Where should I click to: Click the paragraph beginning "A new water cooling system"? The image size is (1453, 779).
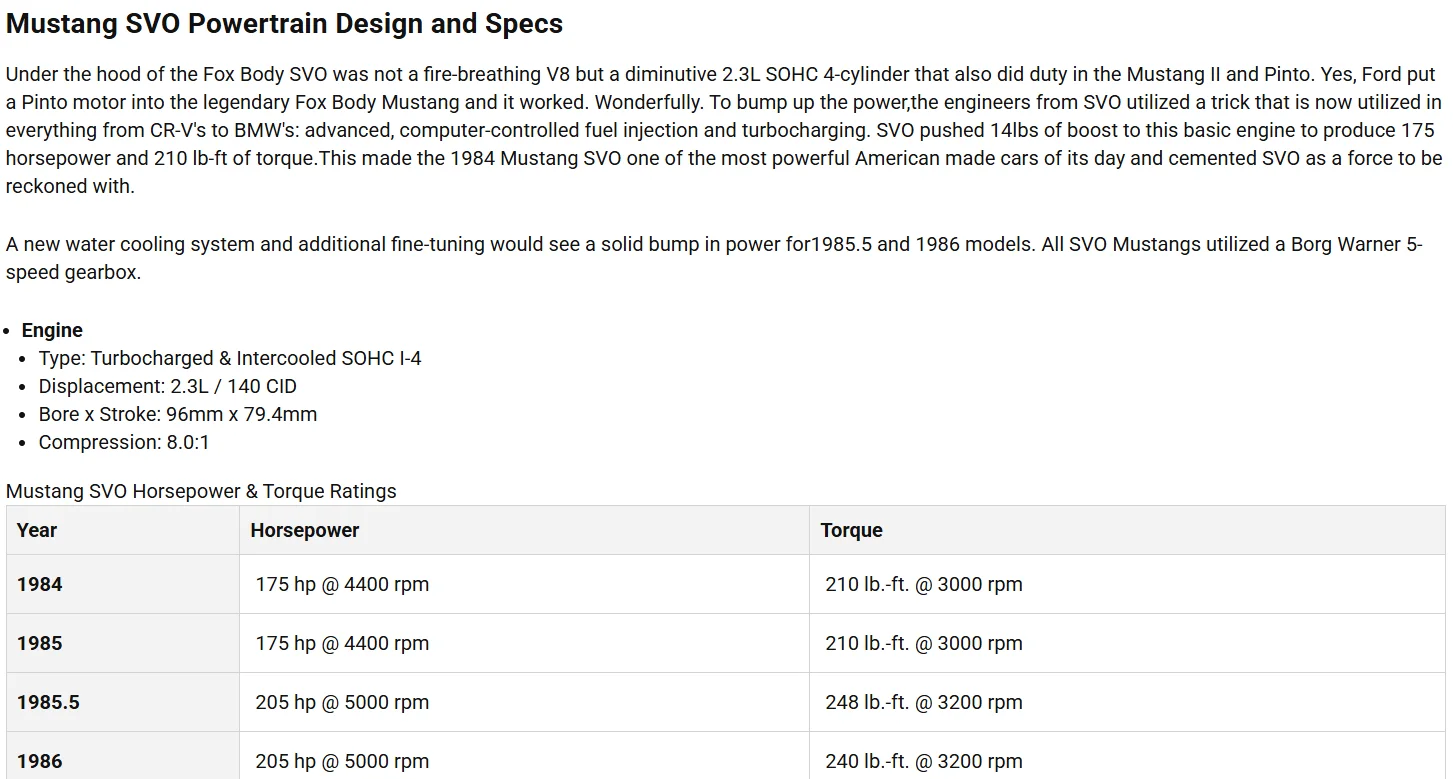[714, 258]
